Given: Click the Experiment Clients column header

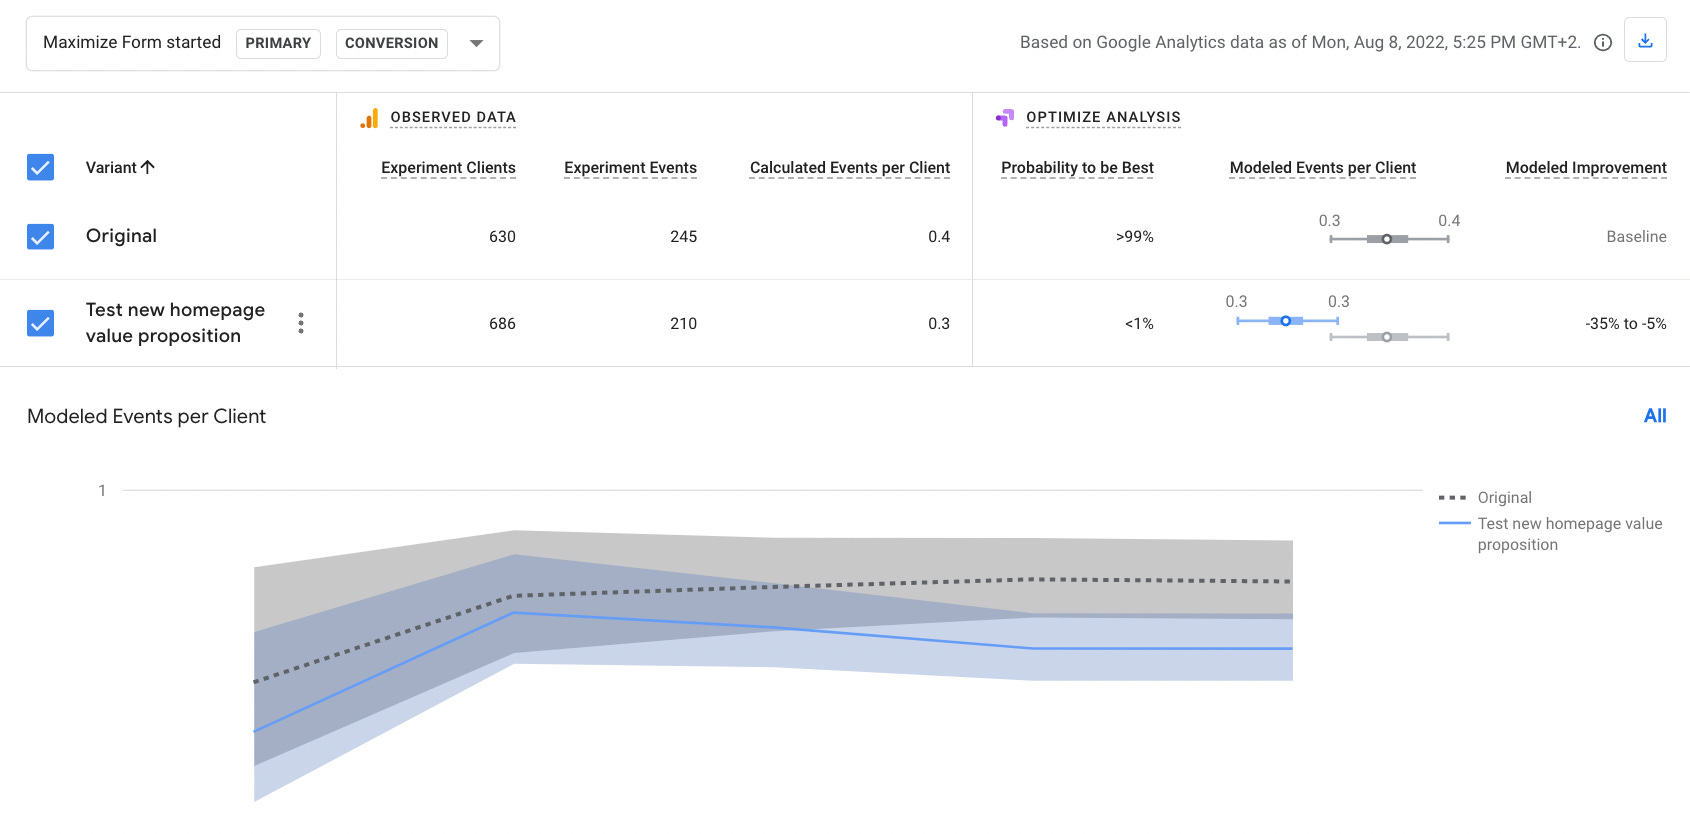Looking at the screenshot, I should (x=448, y=168).
